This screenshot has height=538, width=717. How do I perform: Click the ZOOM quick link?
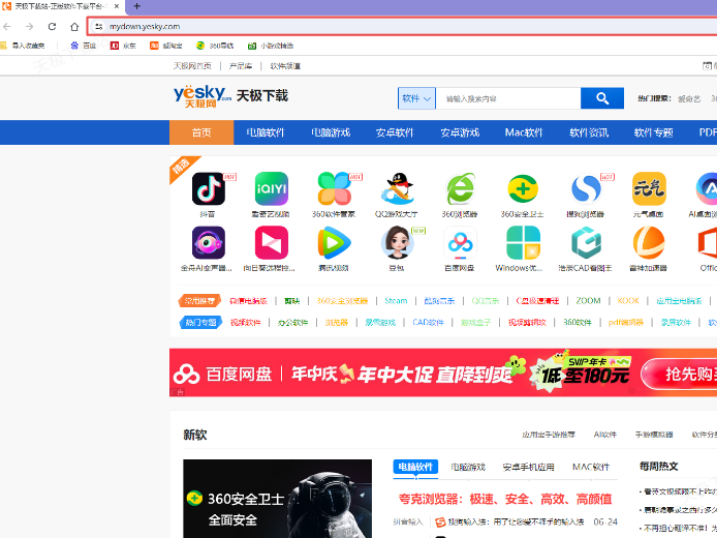[x=588, y=301]
